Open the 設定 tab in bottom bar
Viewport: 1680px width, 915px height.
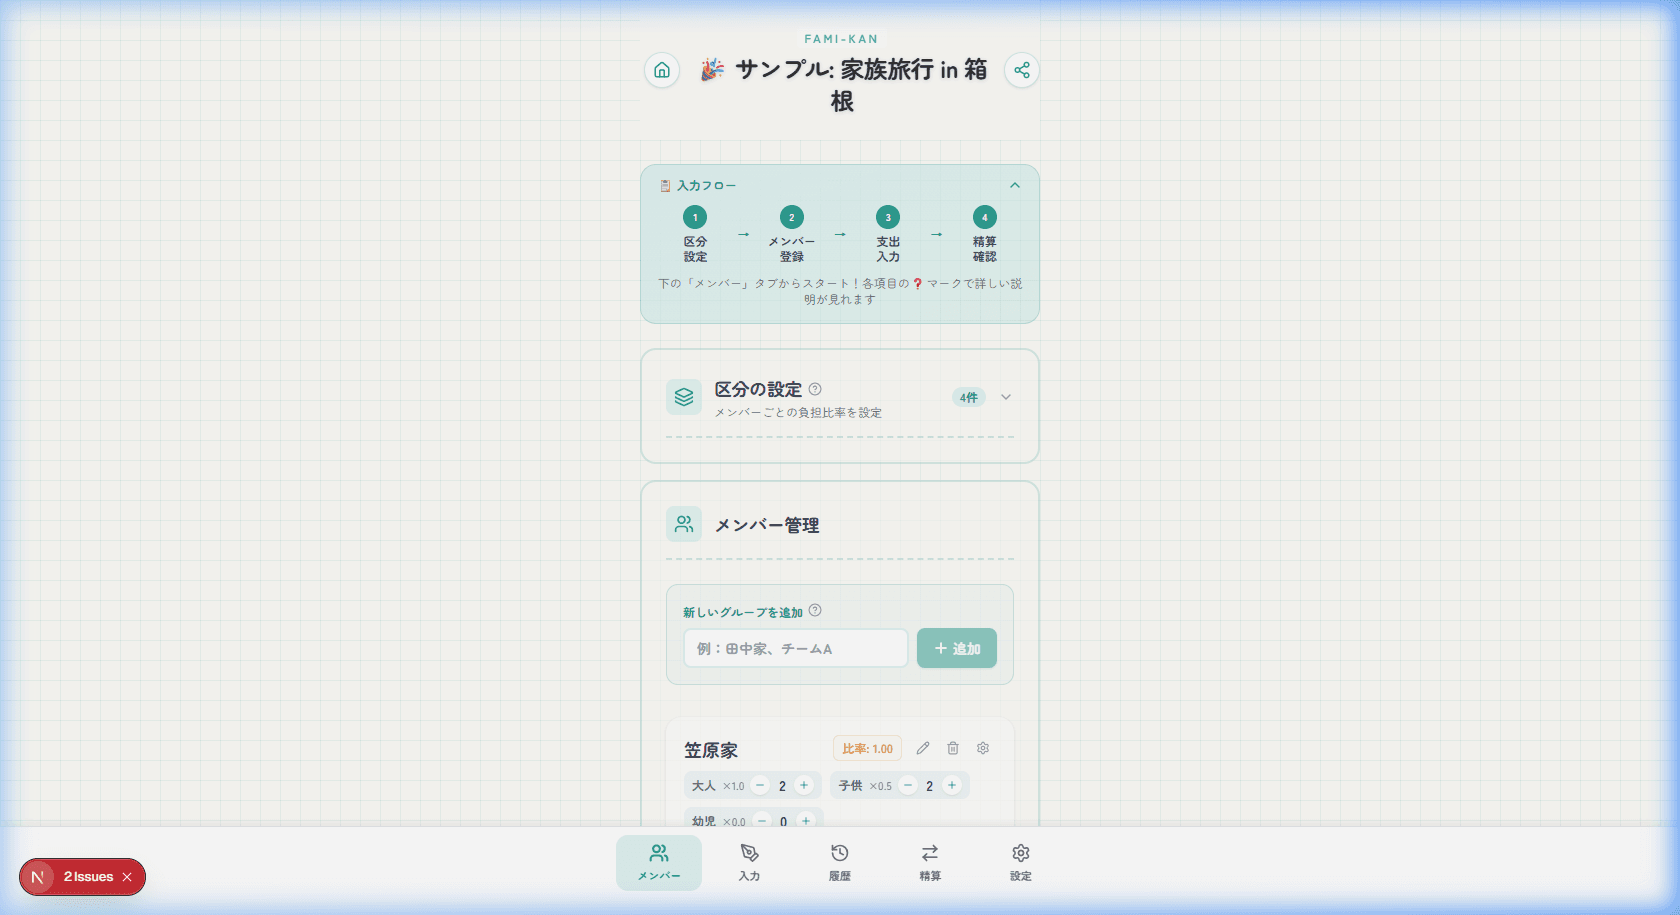[x=1019, y=862]
